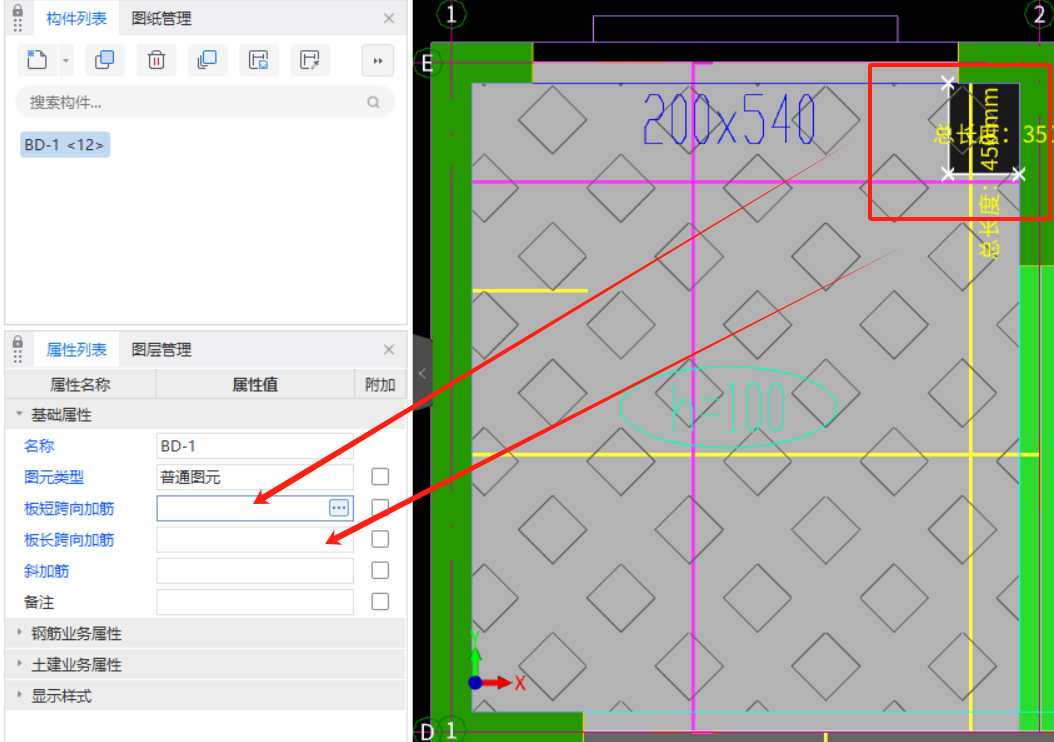Click the 名称 property label

coord(39,446)
